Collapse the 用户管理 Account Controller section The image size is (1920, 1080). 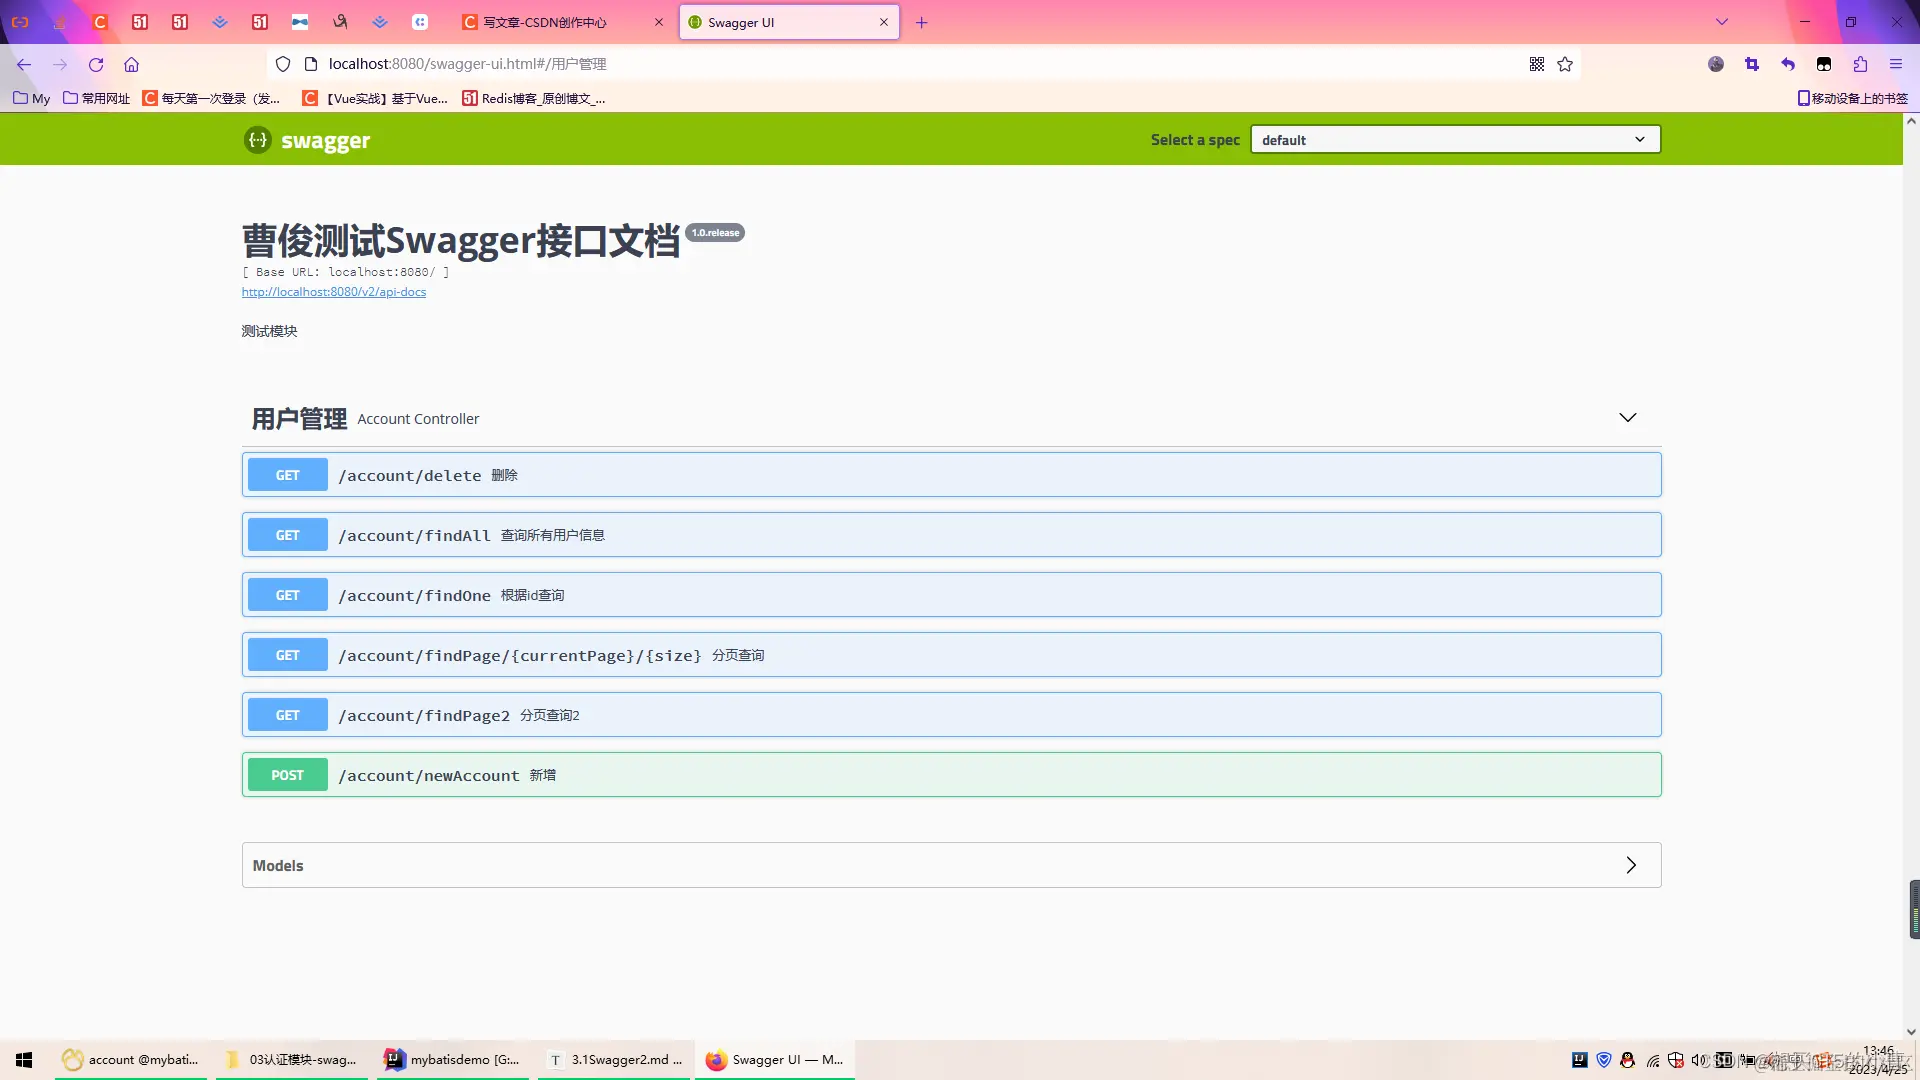tap(1627, 418)
